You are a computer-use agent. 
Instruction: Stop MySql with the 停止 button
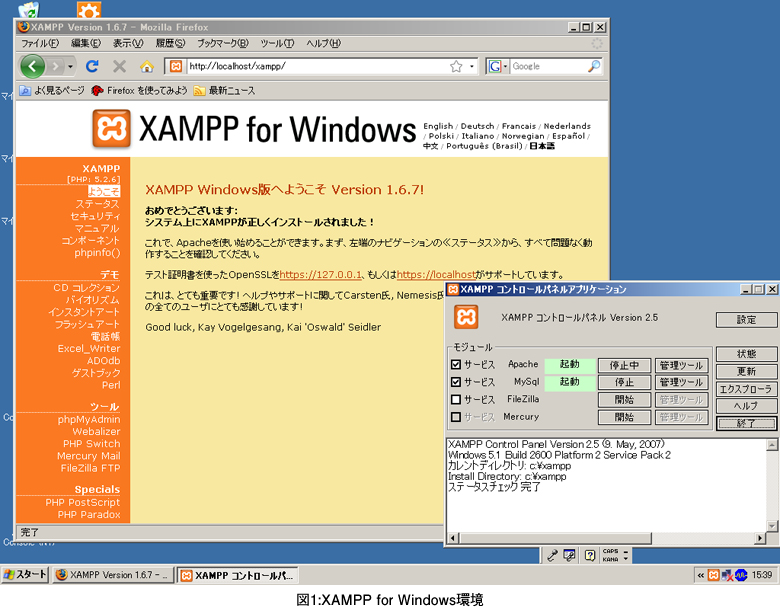tap(624, 382)
